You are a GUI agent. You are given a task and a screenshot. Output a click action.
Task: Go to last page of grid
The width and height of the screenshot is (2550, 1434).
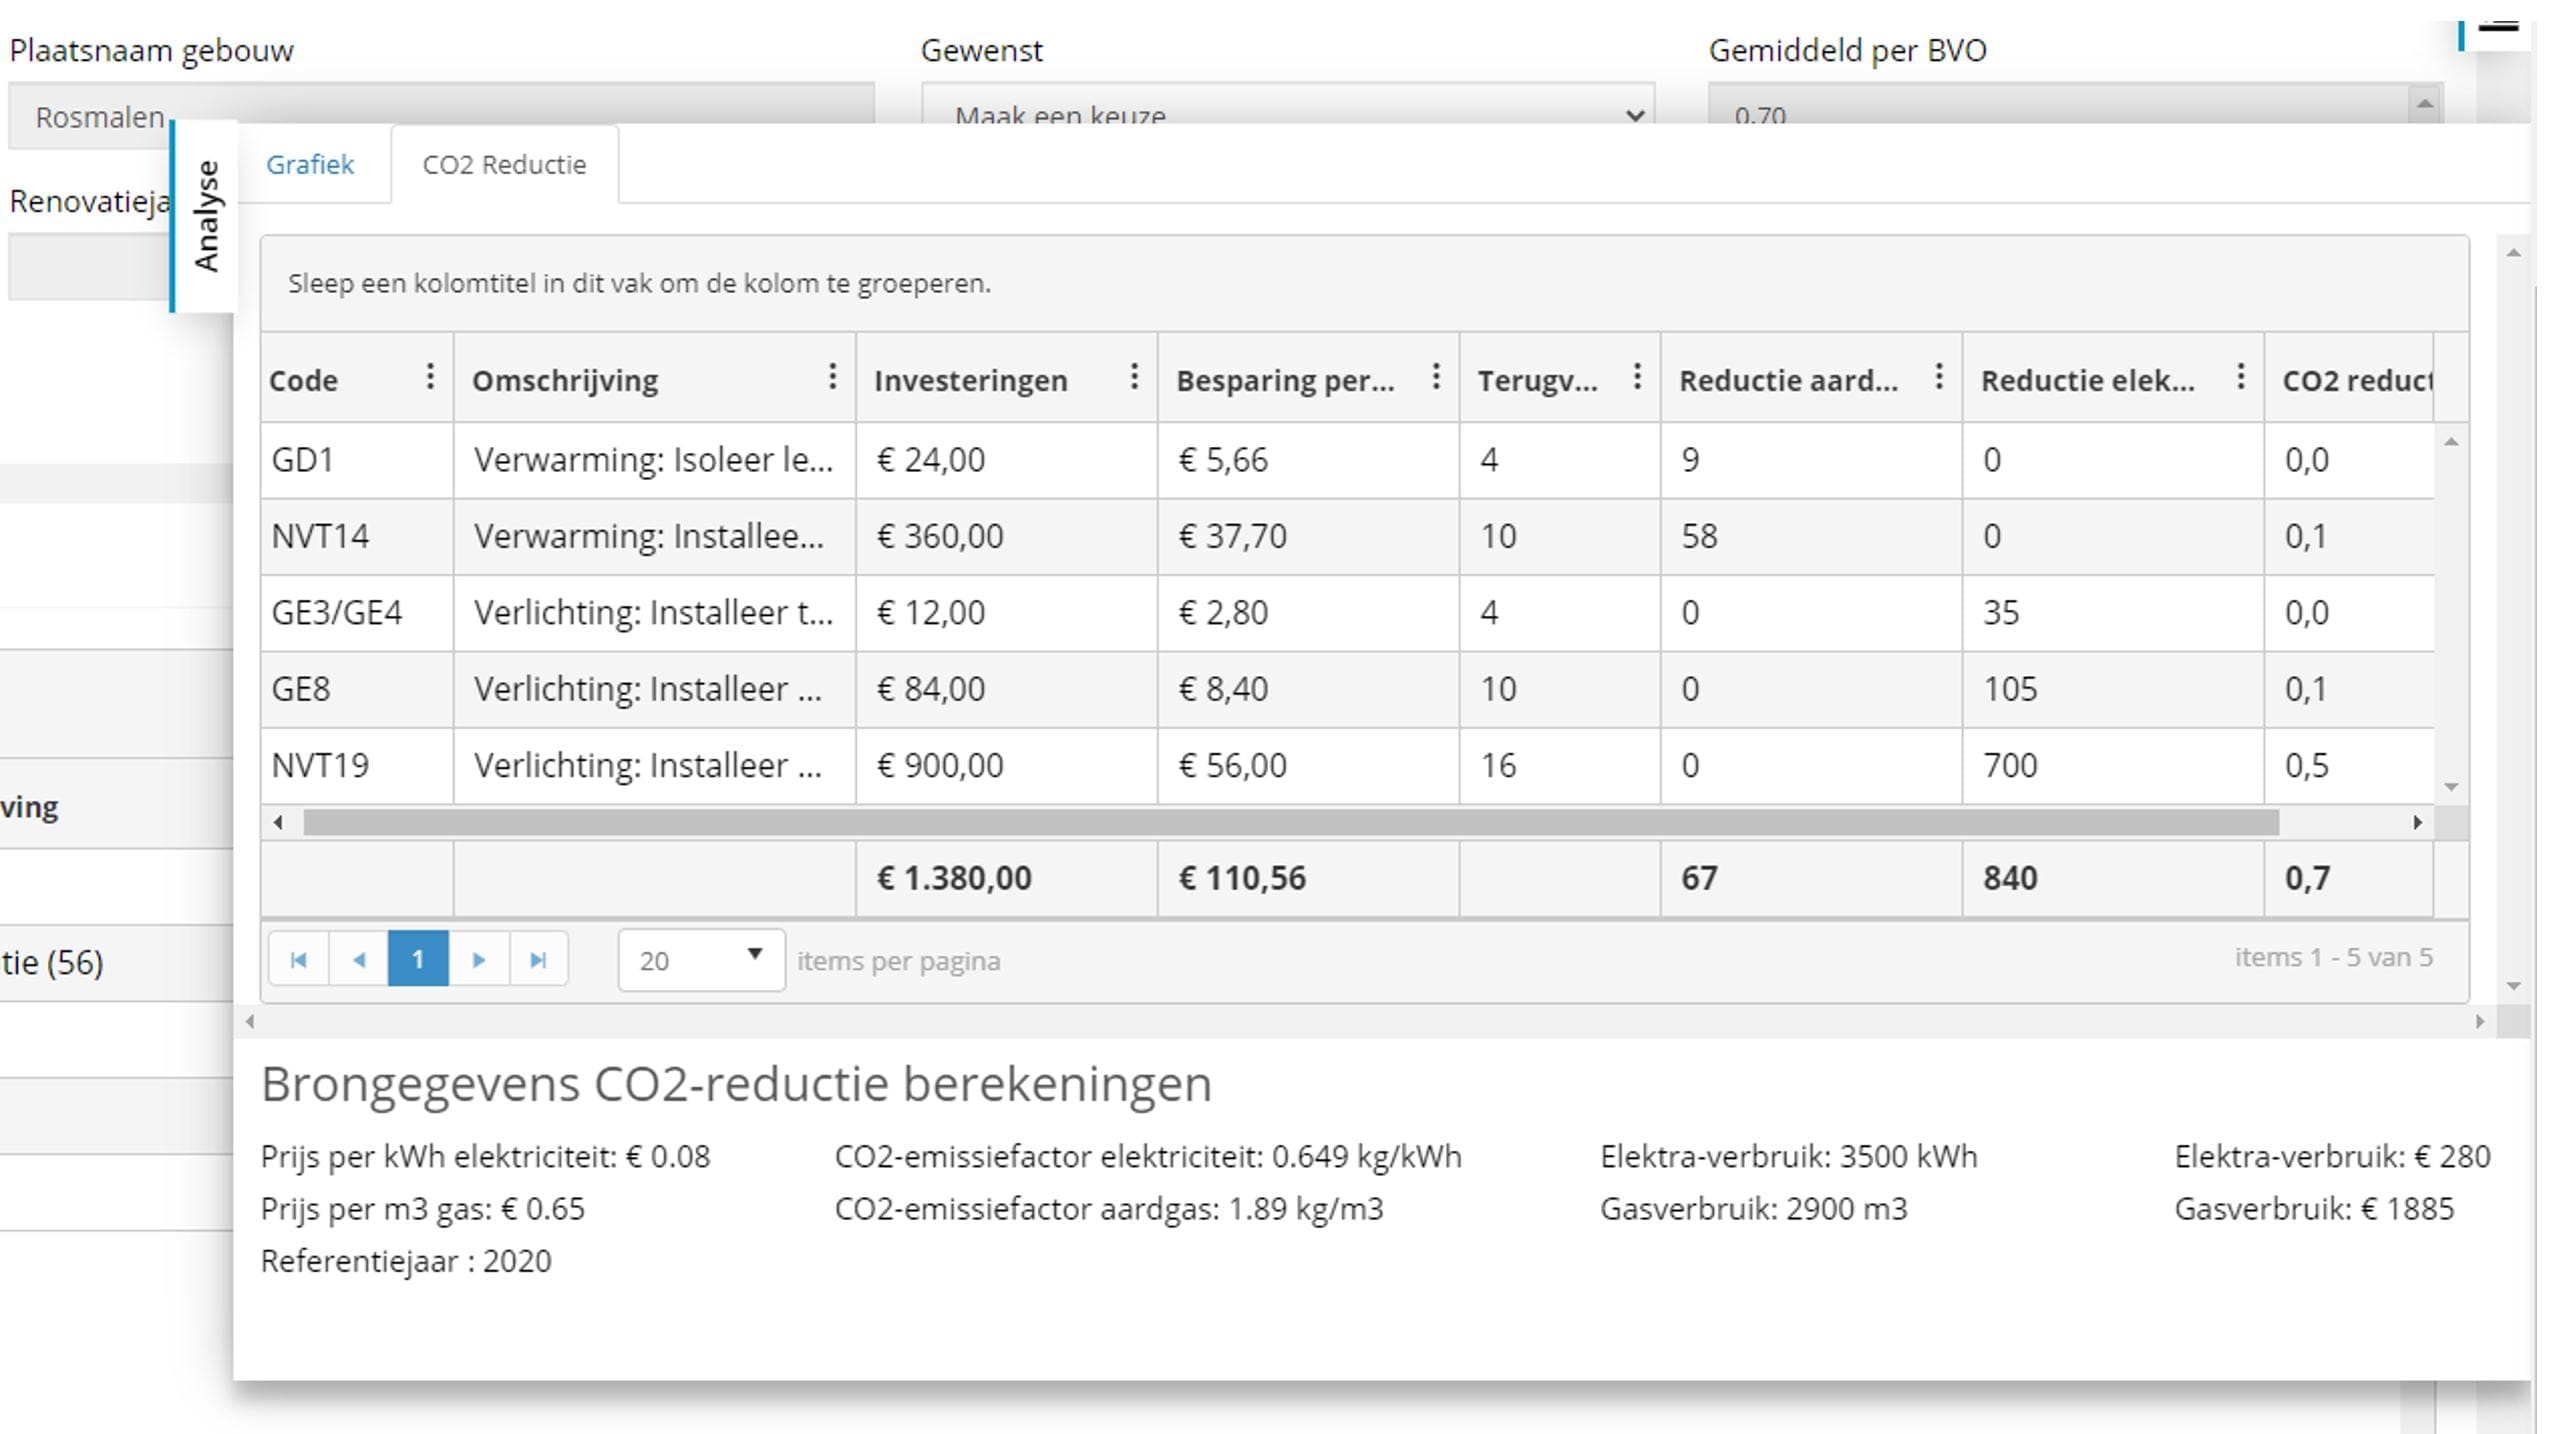(x=538, y=960)
